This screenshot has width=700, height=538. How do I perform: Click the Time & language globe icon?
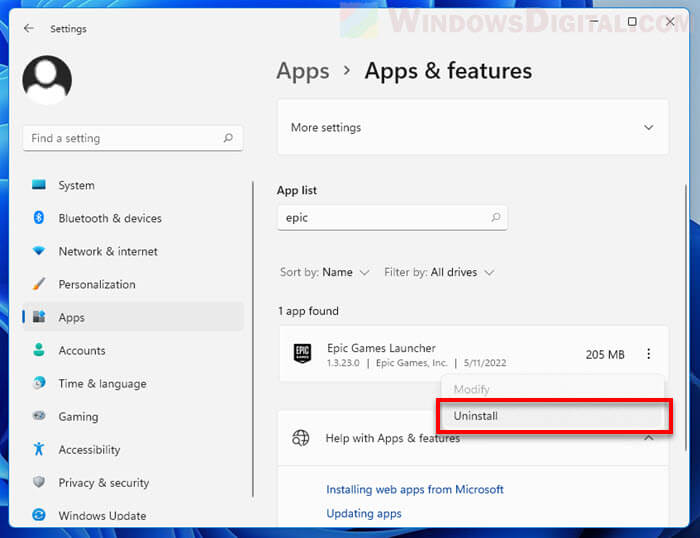(39, 383)
